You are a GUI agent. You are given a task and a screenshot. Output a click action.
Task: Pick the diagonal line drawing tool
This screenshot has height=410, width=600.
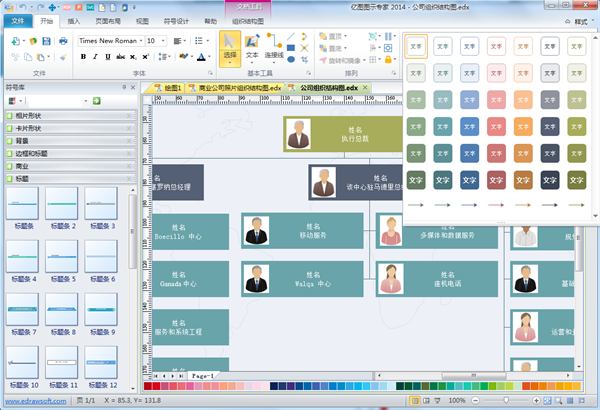(291, 37)
